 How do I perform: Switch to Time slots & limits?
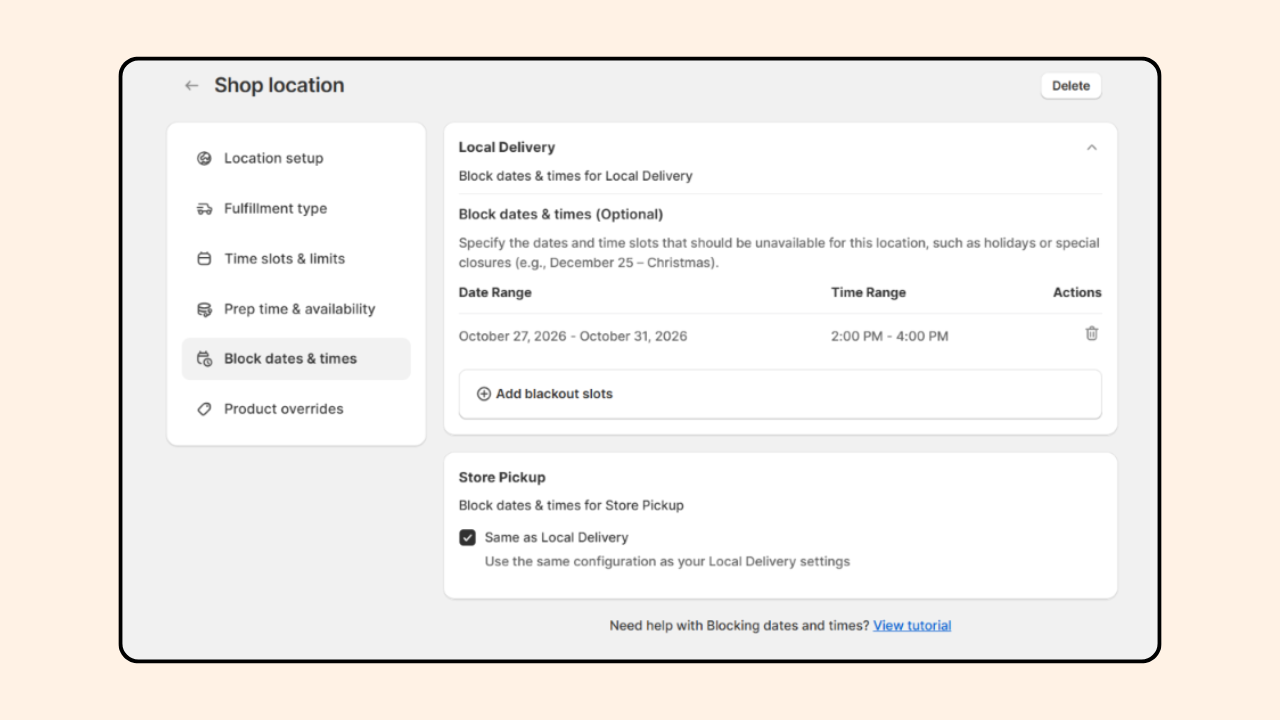pyautogui.click(x=296, y=259)
